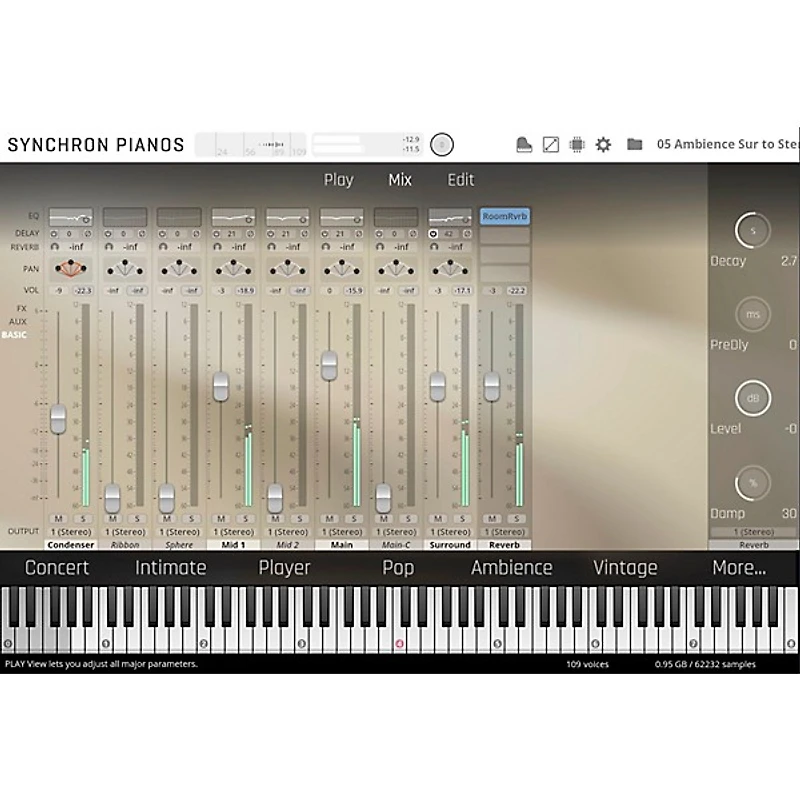Solo the Surround channel

(463, 518)
